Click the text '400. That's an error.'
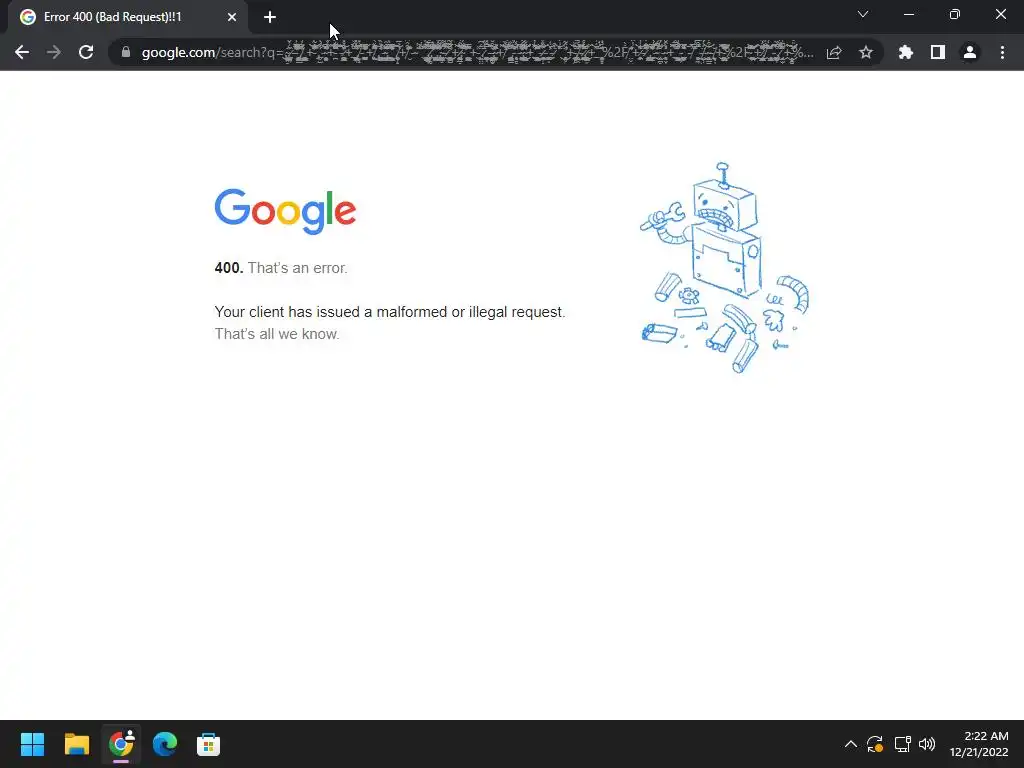 281,268
